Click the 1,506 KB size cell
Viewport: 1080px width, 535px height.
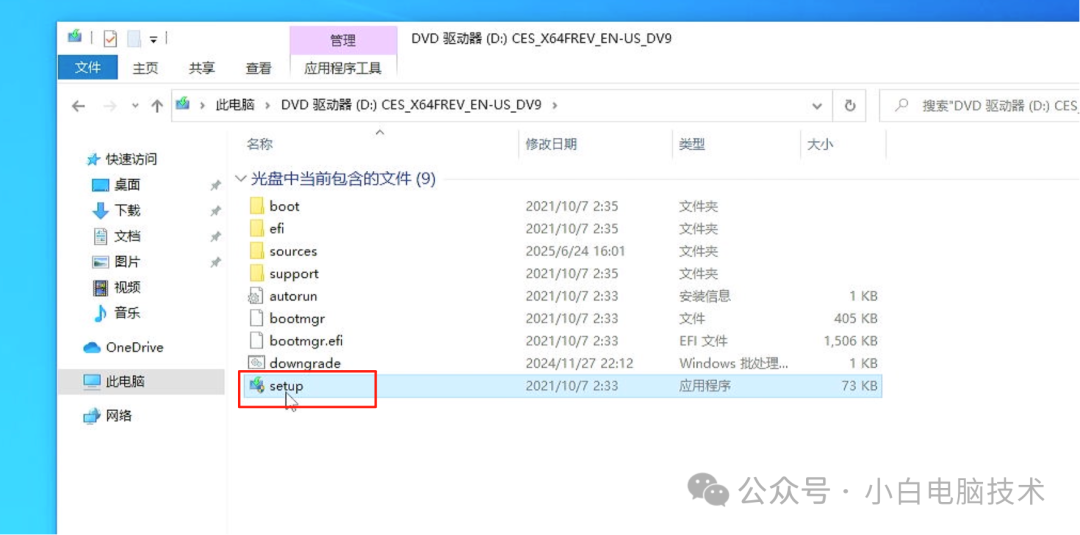pos(850,340)
